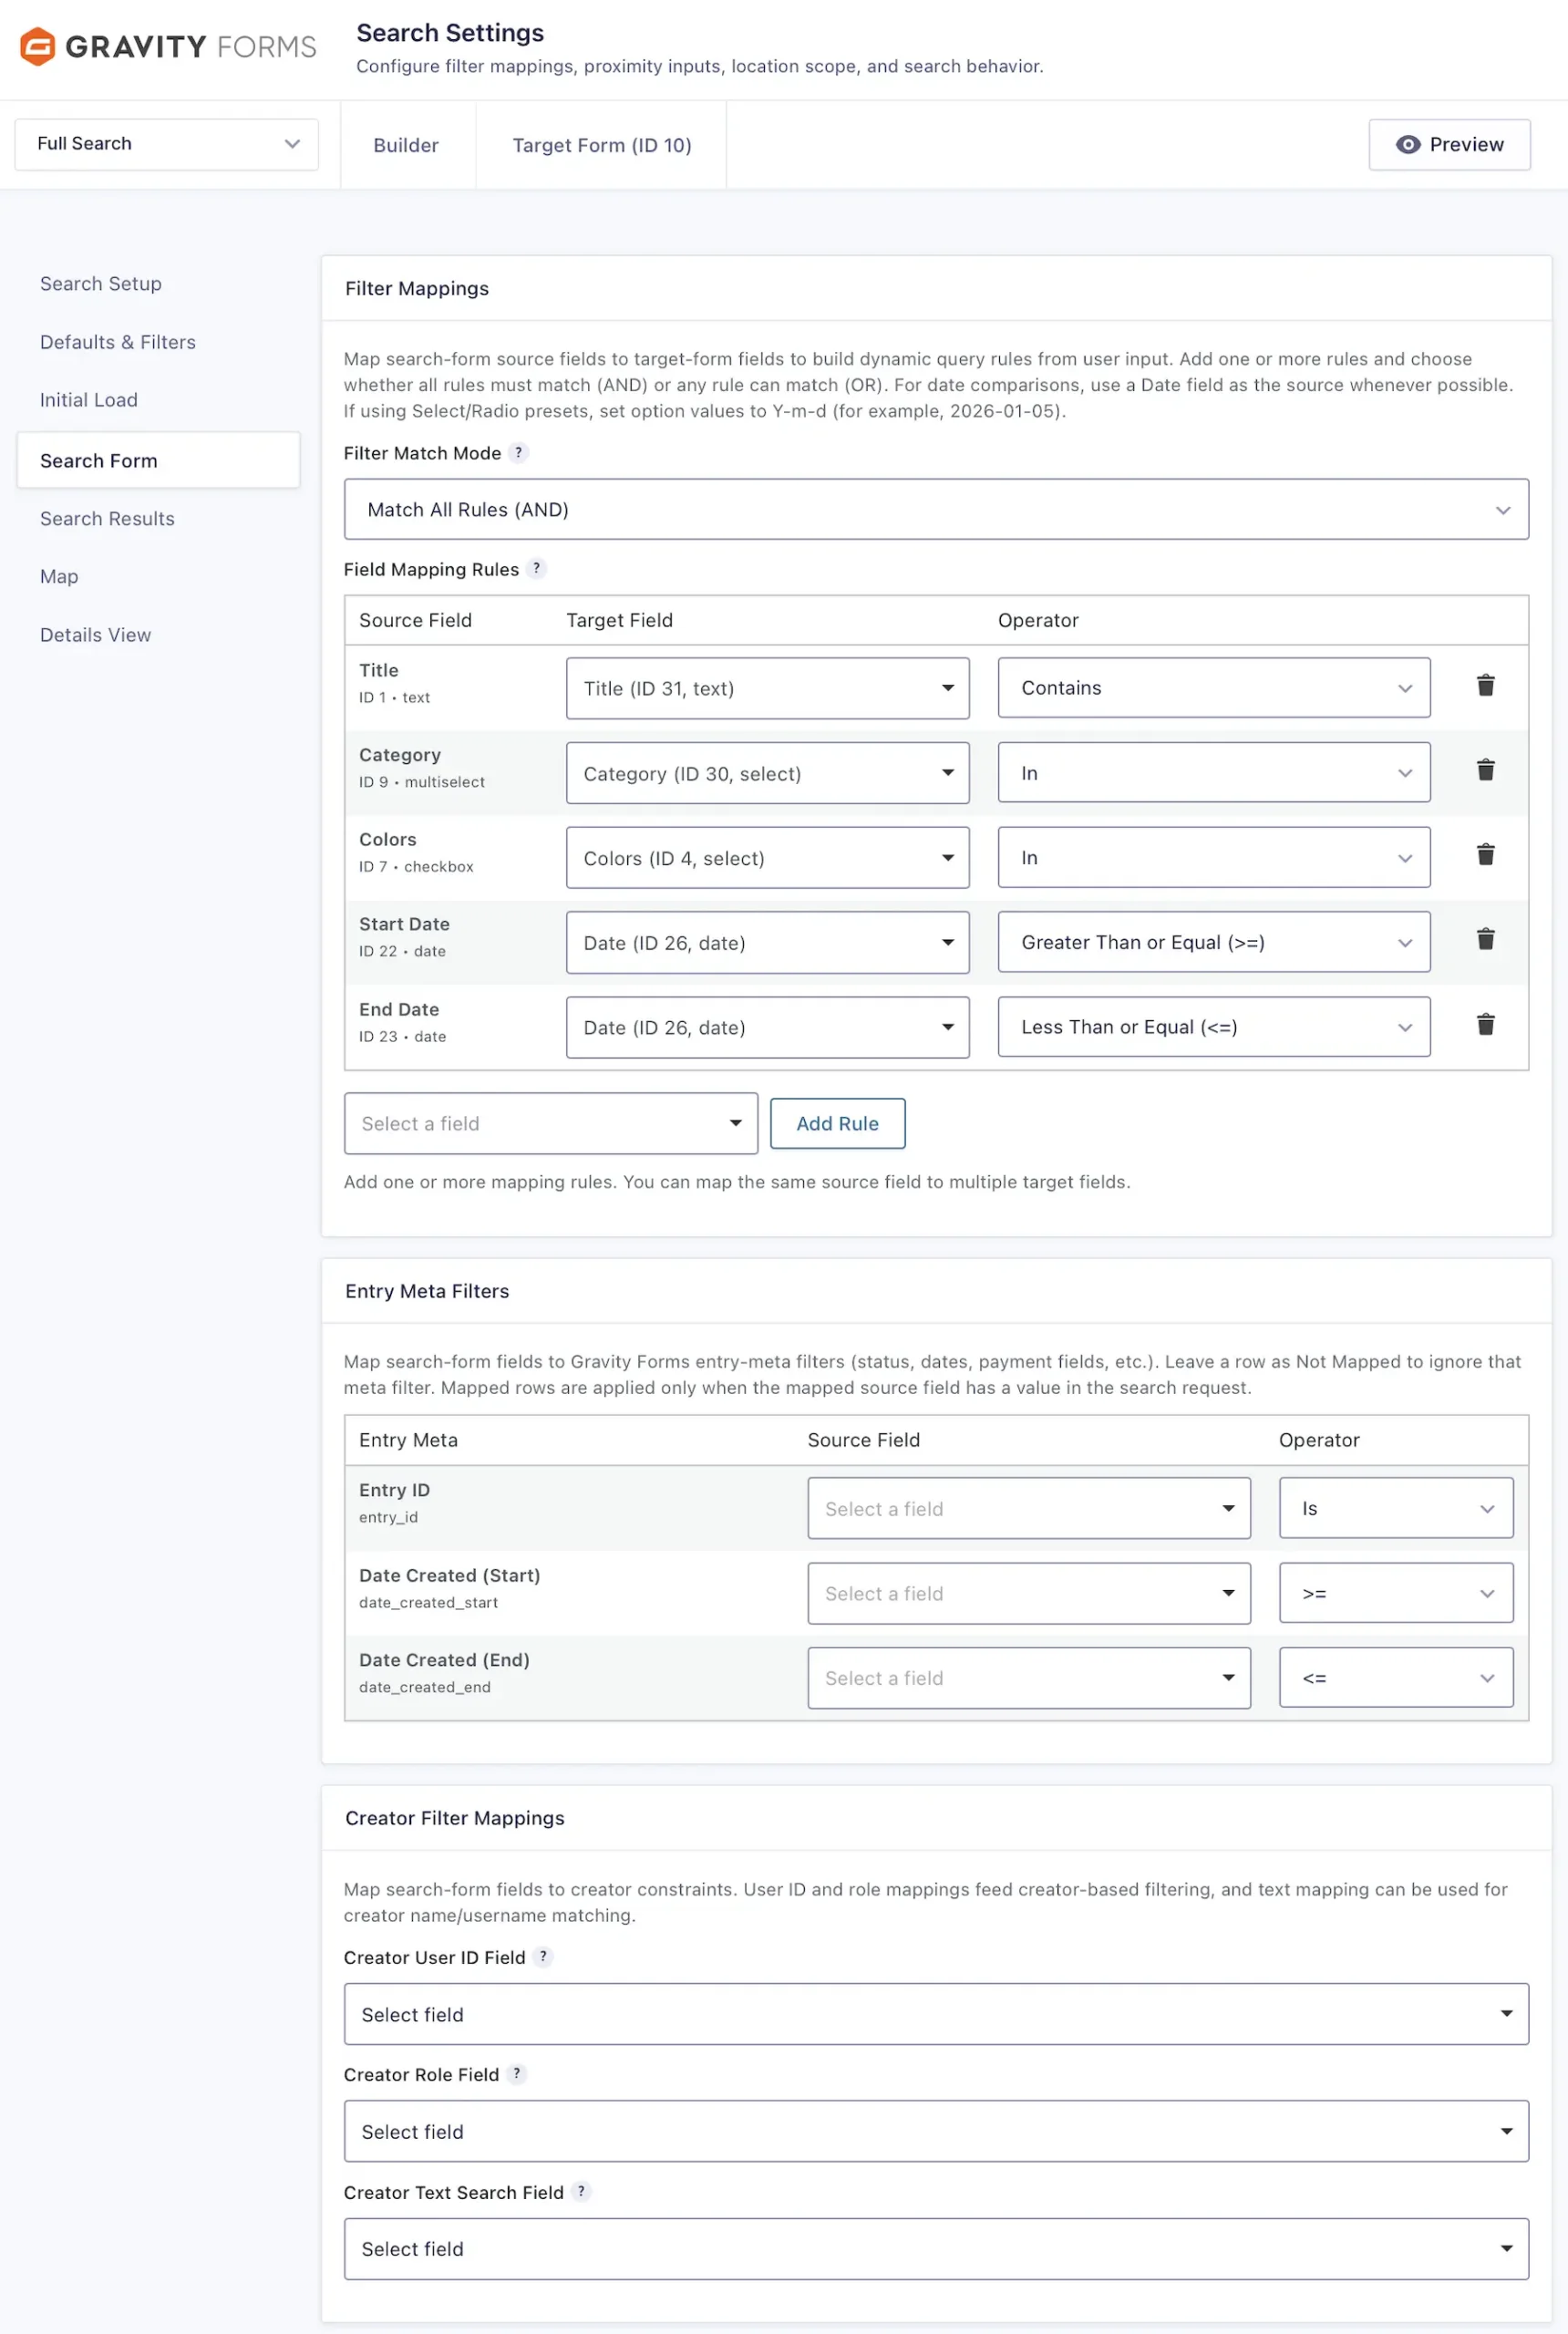
Task: Click the date_created_start meta key text
Action: click(428, 1602)
